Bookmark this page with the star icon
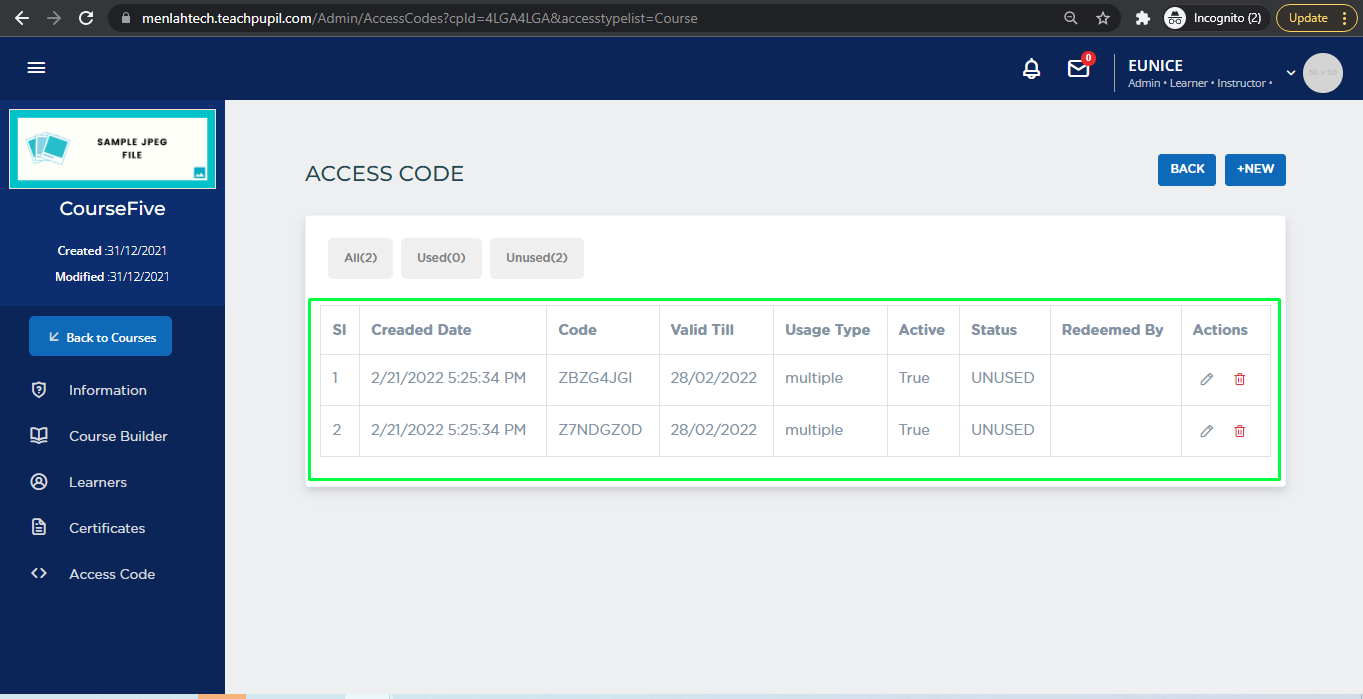This screenshot has width=1363, height=699. (x=1103, y=18)
